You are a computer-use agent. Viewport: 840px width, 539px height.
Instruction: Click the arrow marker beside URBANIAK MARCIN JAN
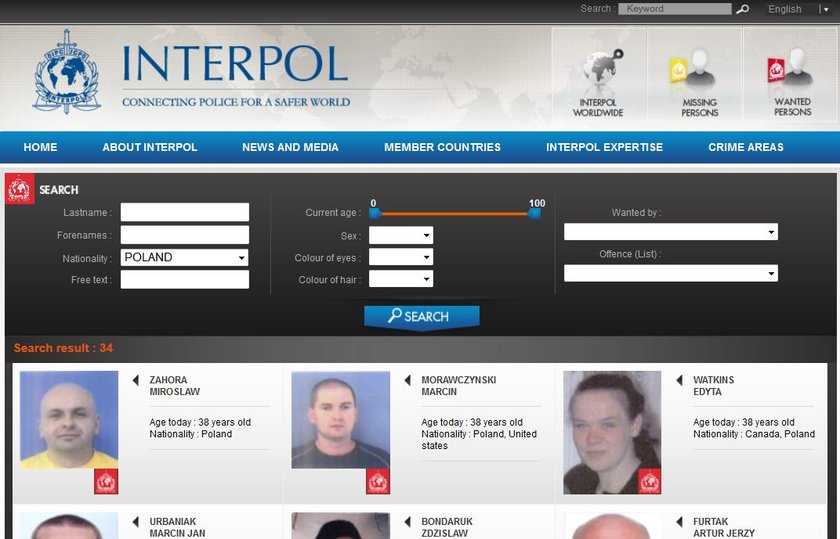pos(136,521)
